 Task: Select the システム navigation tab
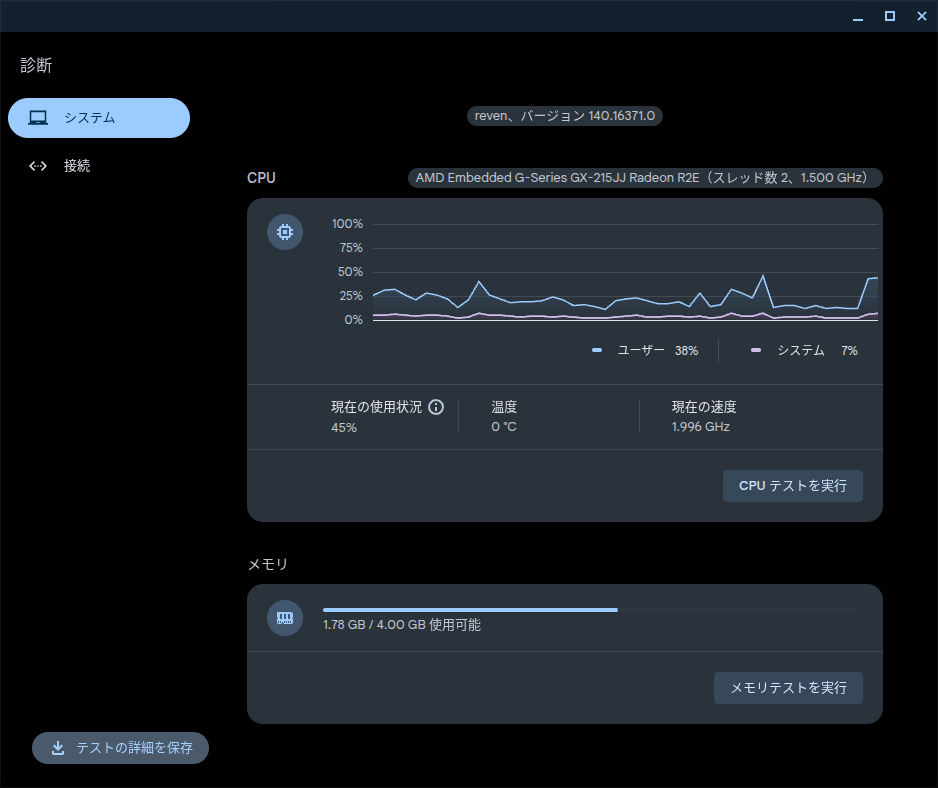point(99,118)
